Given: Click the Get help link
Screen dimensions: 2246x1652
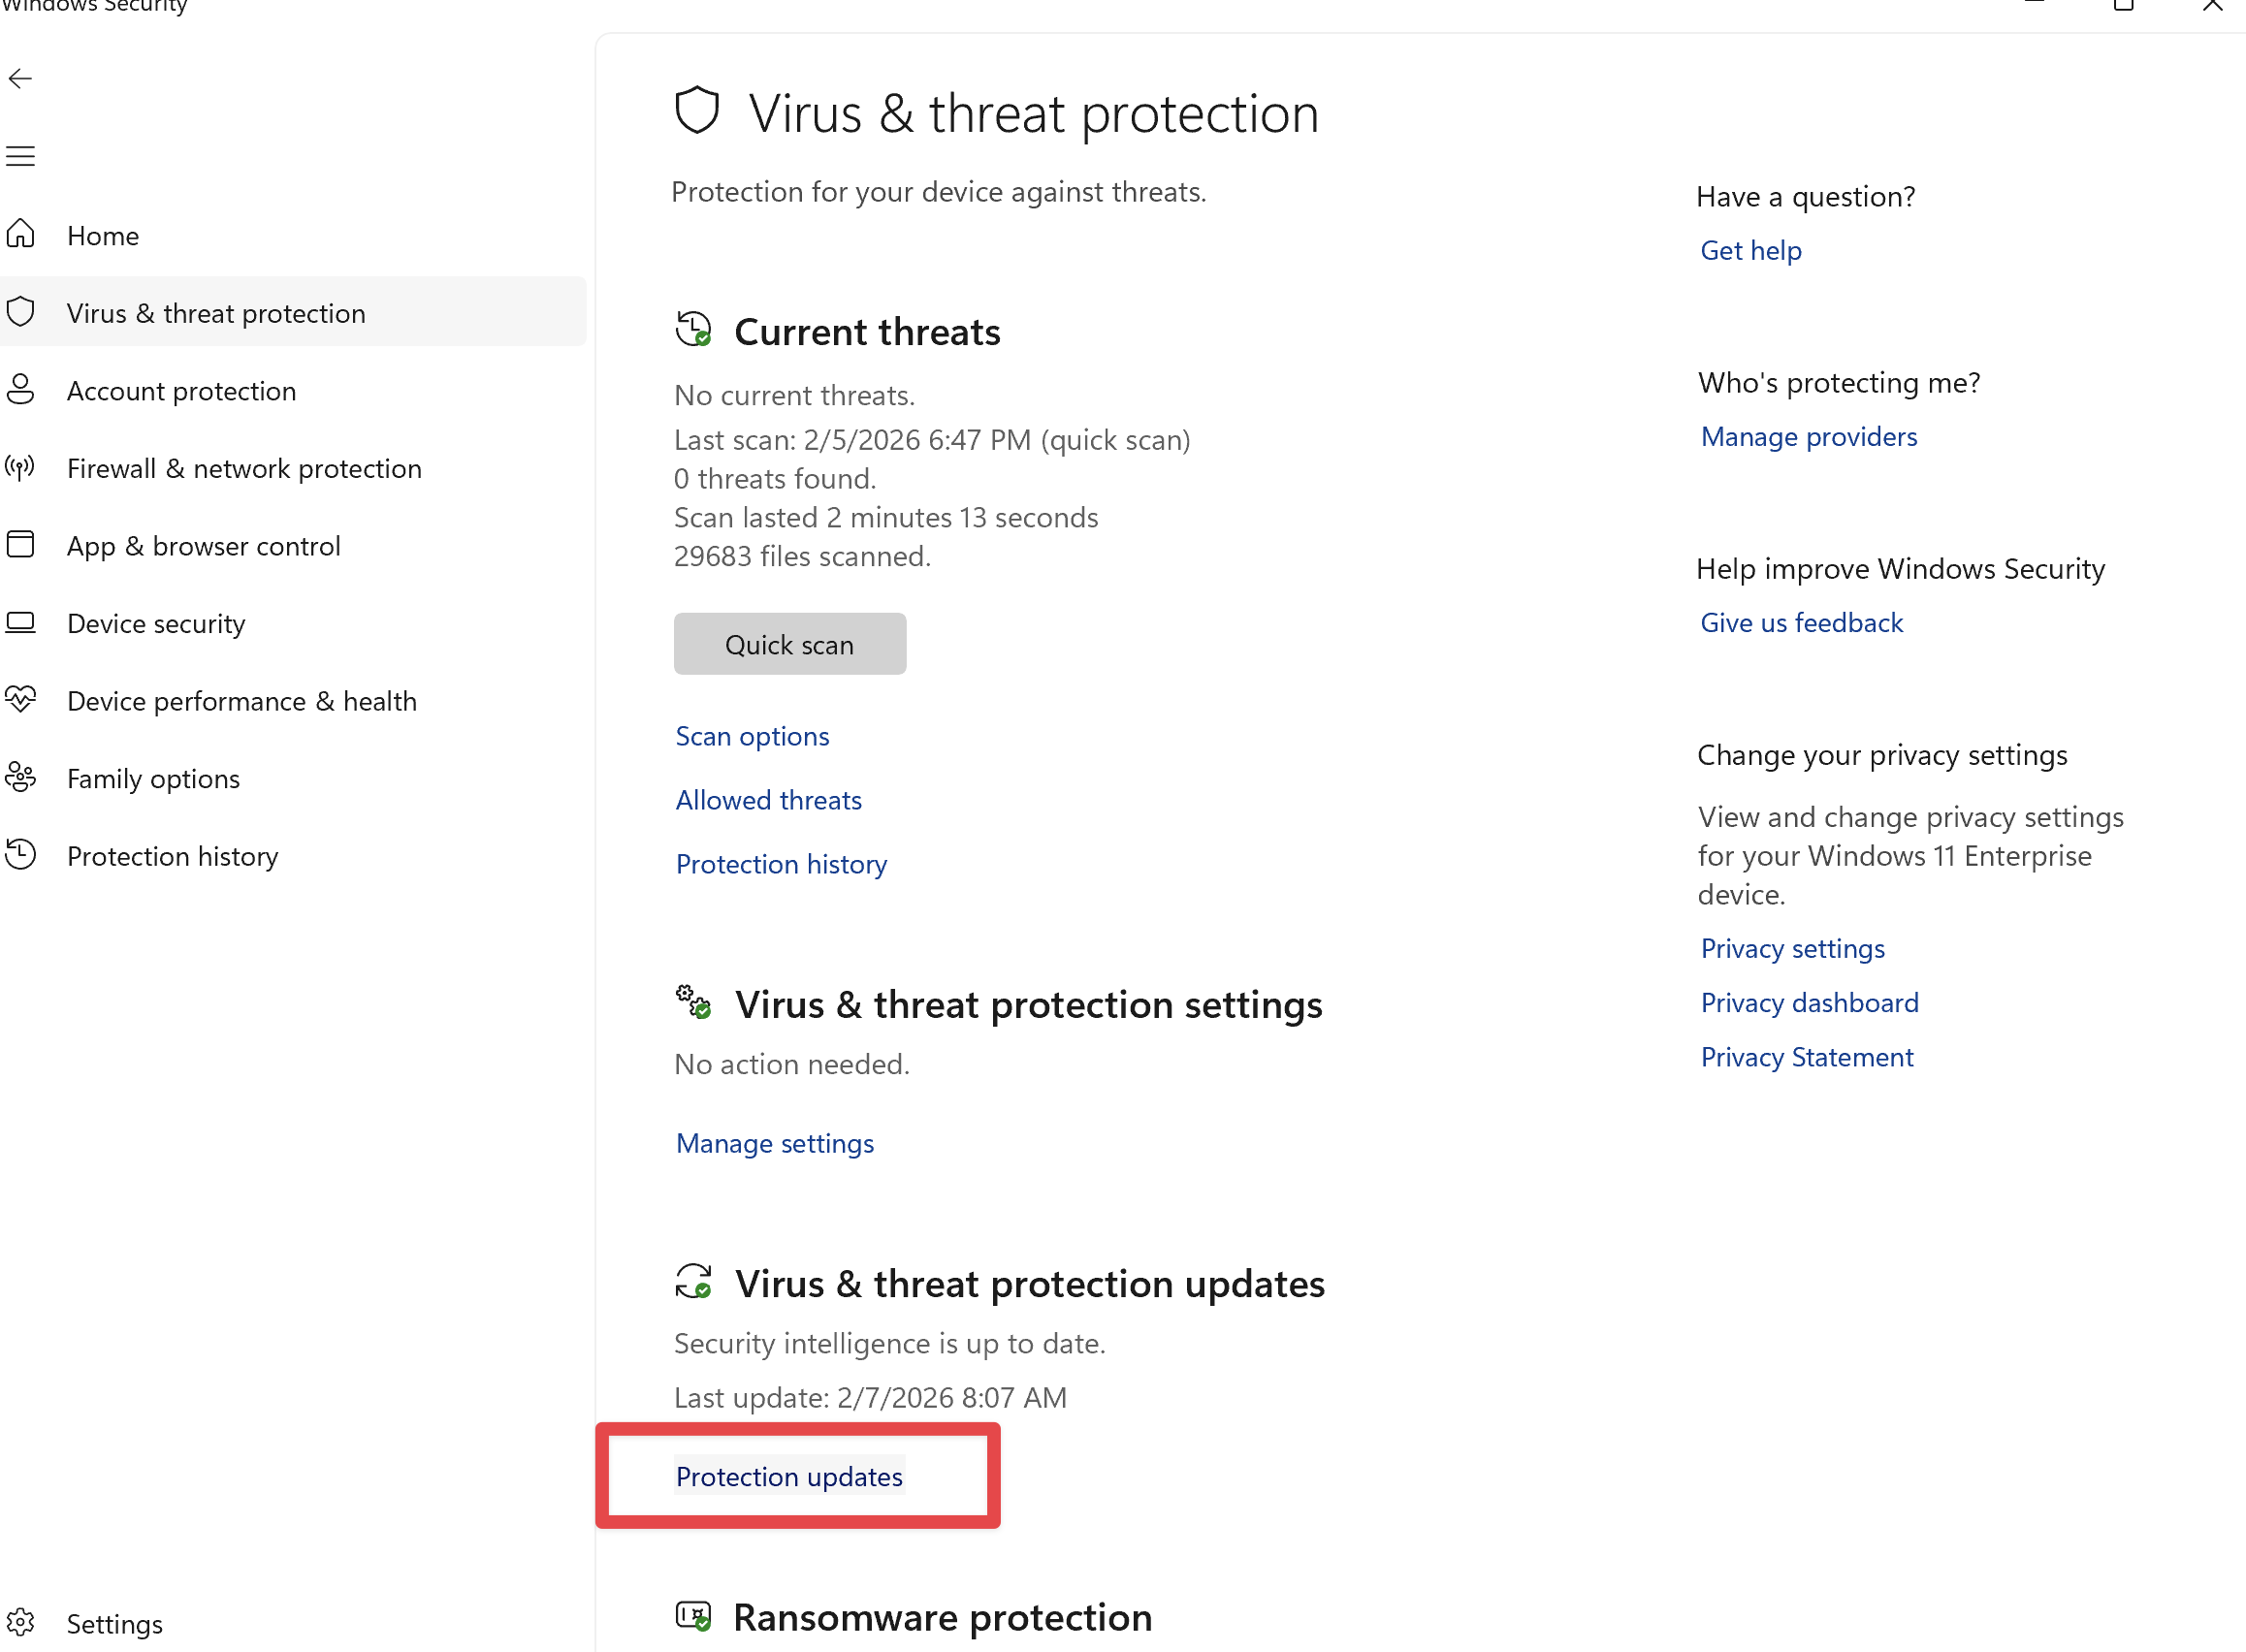Looking at the screenshot, I should point(1750,250).
